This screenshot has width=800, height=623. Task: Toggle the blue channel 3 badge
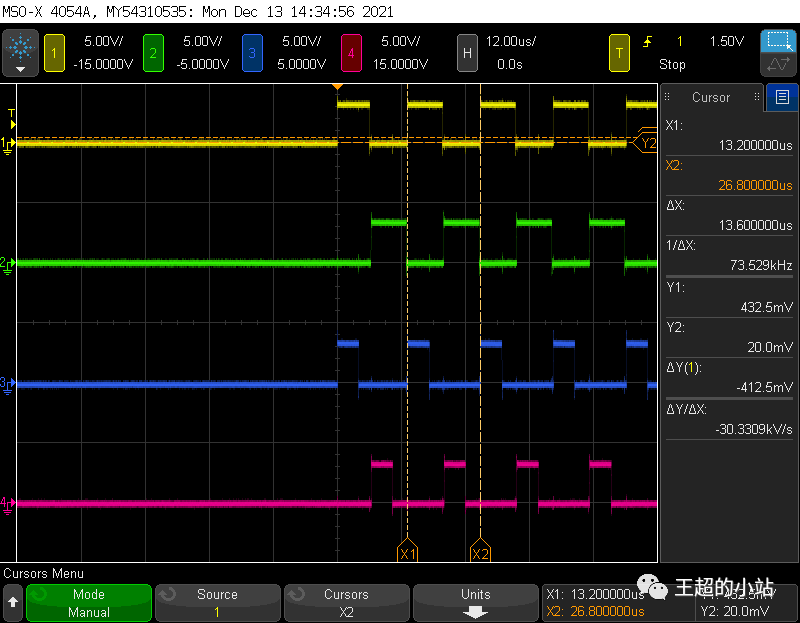click(252, 52)
